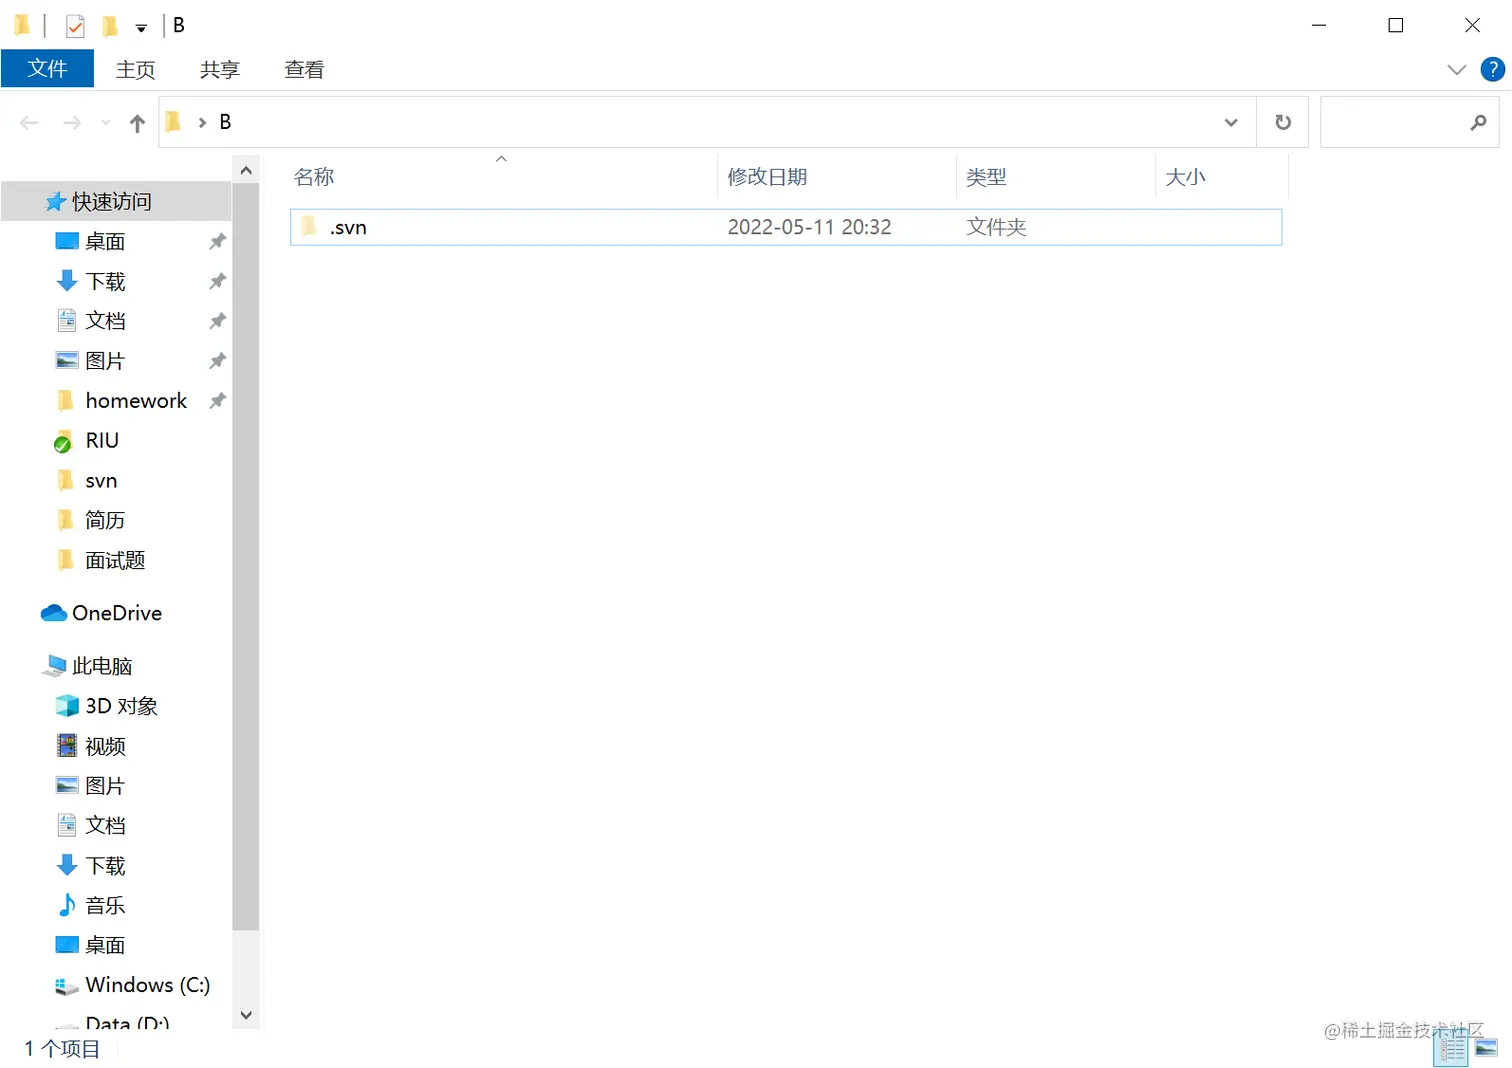Open the RIU folder in sidebar
The width and height of the screenshot is (1512, 1068).
pyautogui.click(x=102, y=441)
